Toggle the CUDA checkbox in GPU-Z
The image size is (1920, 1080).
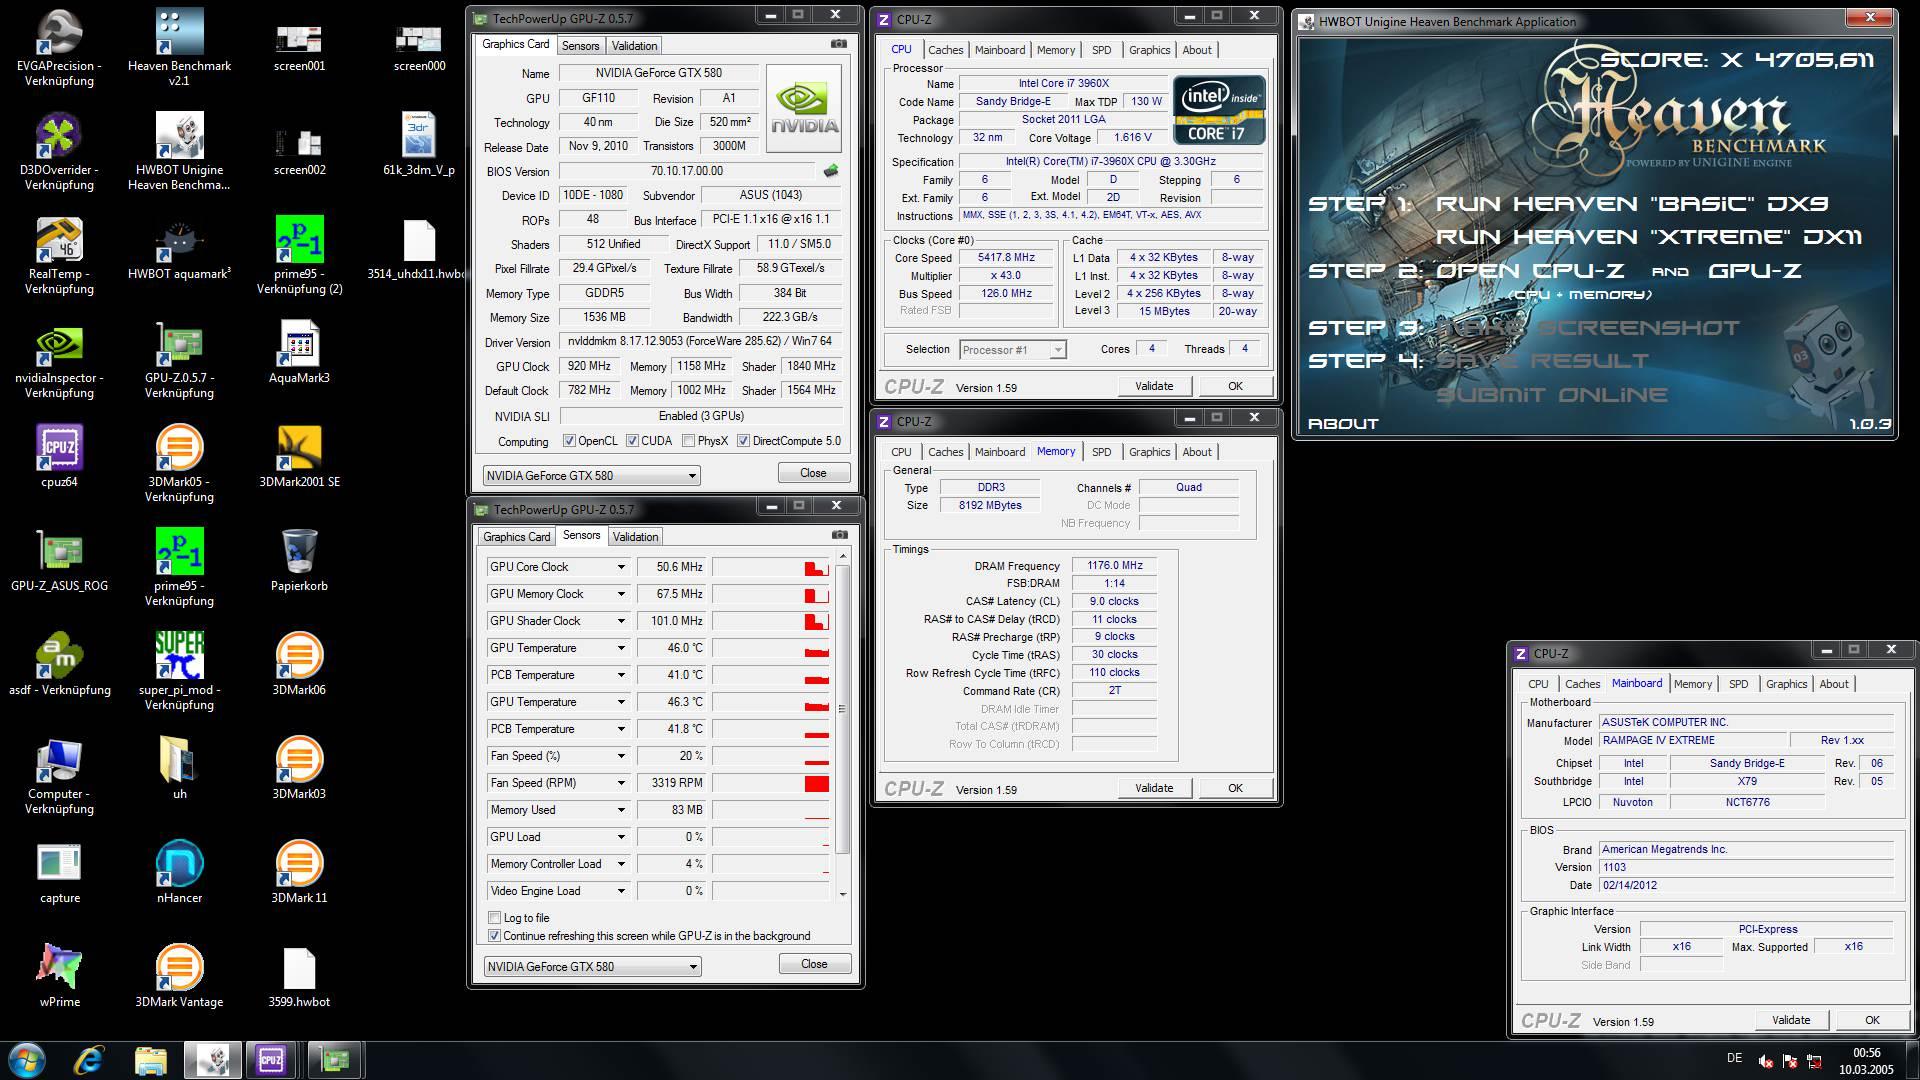point(632,441)
